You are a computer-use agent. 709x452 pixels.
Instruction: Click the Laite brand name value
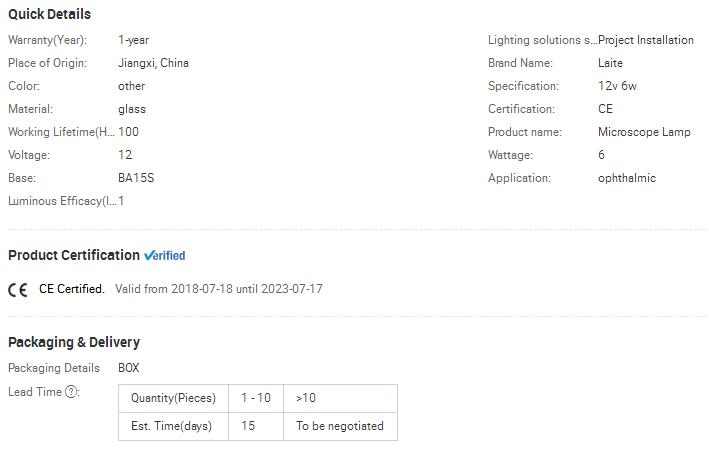point(610,63)
